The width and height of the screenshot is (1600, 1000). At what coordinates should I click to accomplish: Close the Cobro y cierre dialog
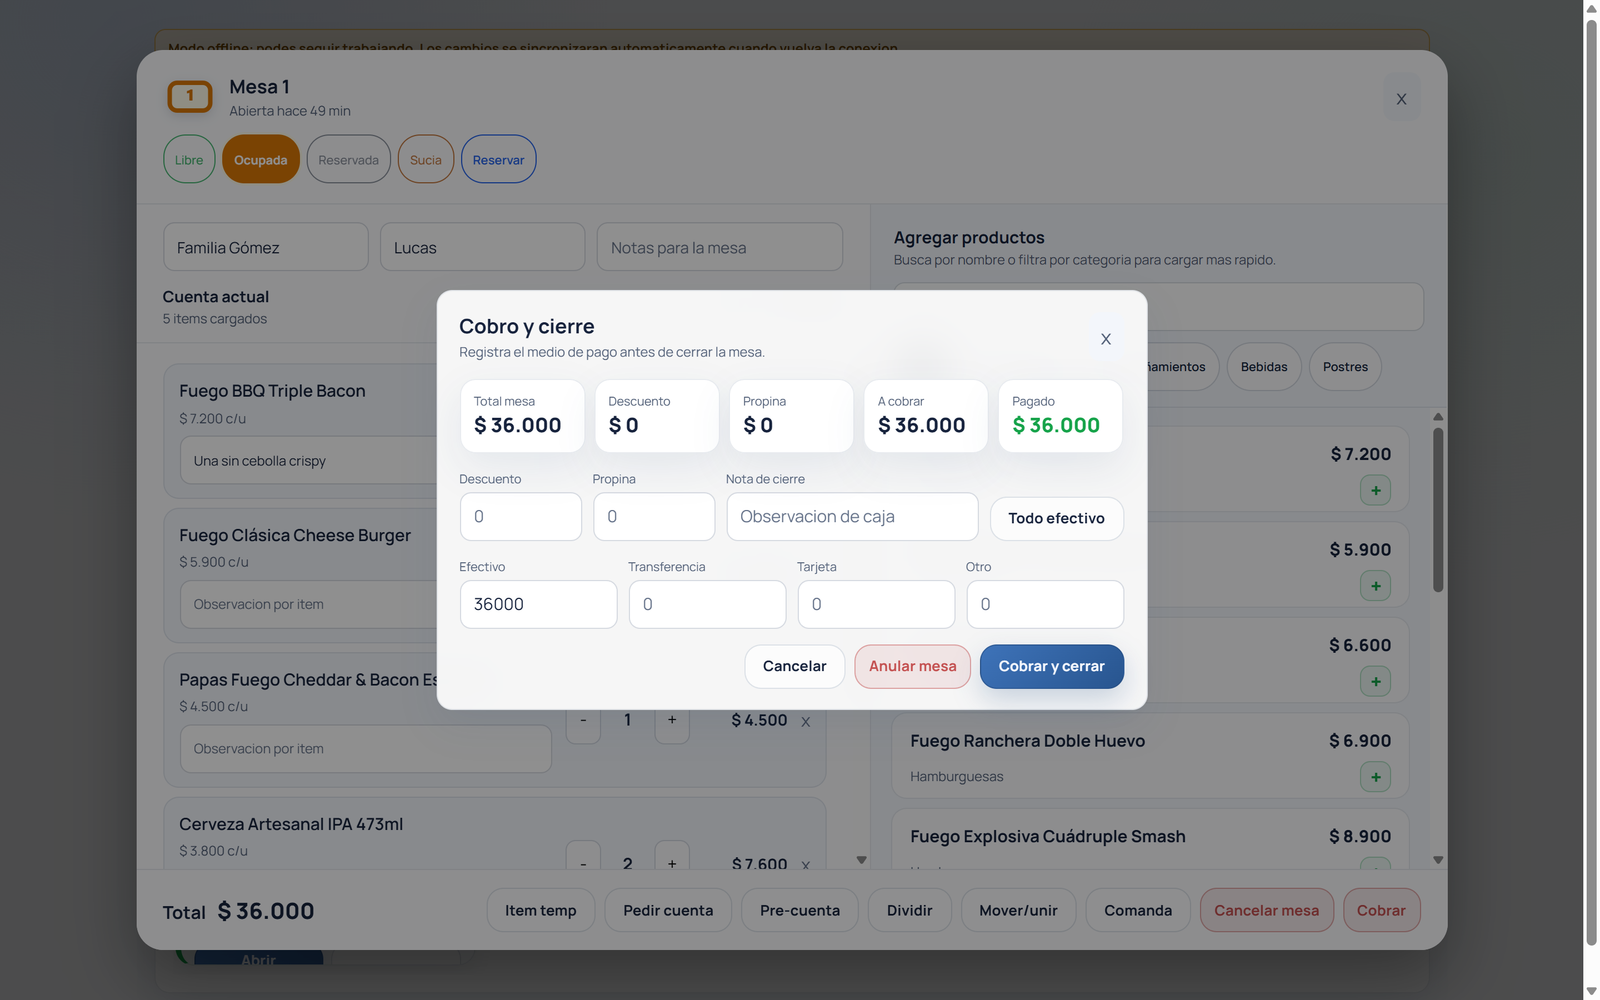(x=1105, y=339)
